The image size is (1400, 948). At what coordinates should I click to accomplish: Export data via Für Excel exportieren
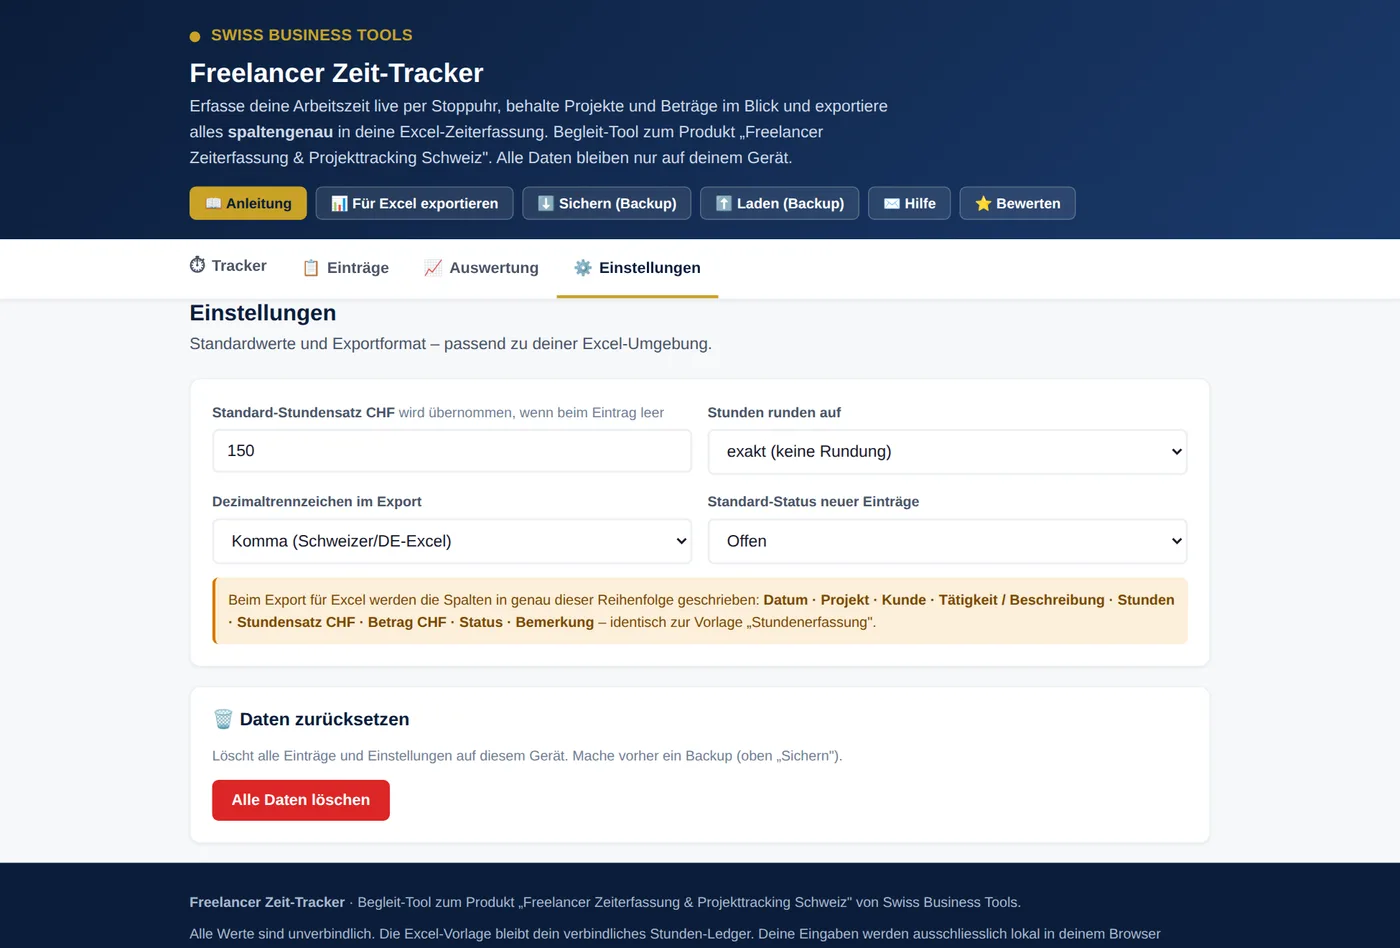414,203
